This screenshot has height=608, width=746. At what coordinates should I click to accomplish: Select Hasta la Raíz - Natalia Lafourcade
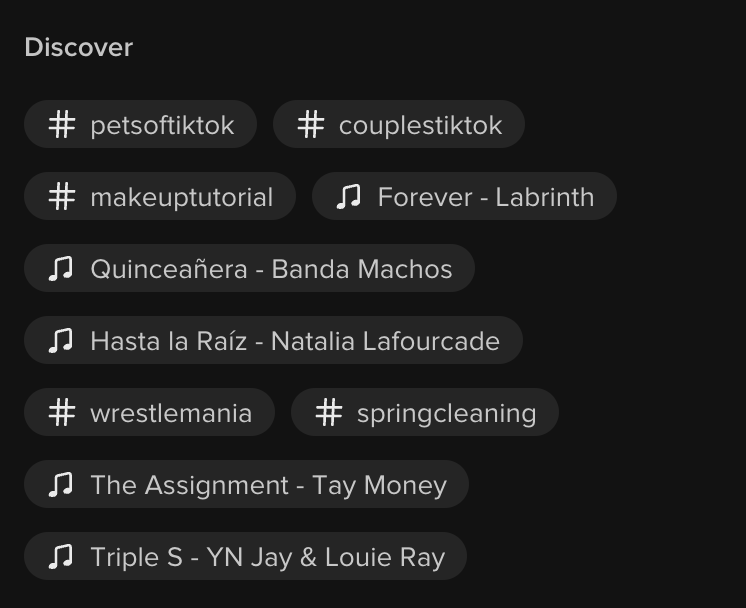click(x=294, y=341)
